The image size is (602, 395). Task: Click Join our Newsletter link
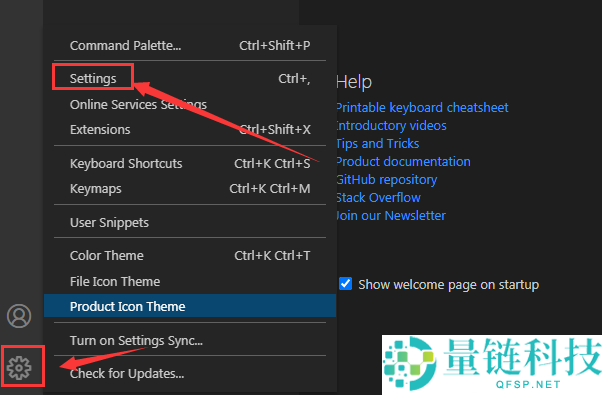point(391,216)
